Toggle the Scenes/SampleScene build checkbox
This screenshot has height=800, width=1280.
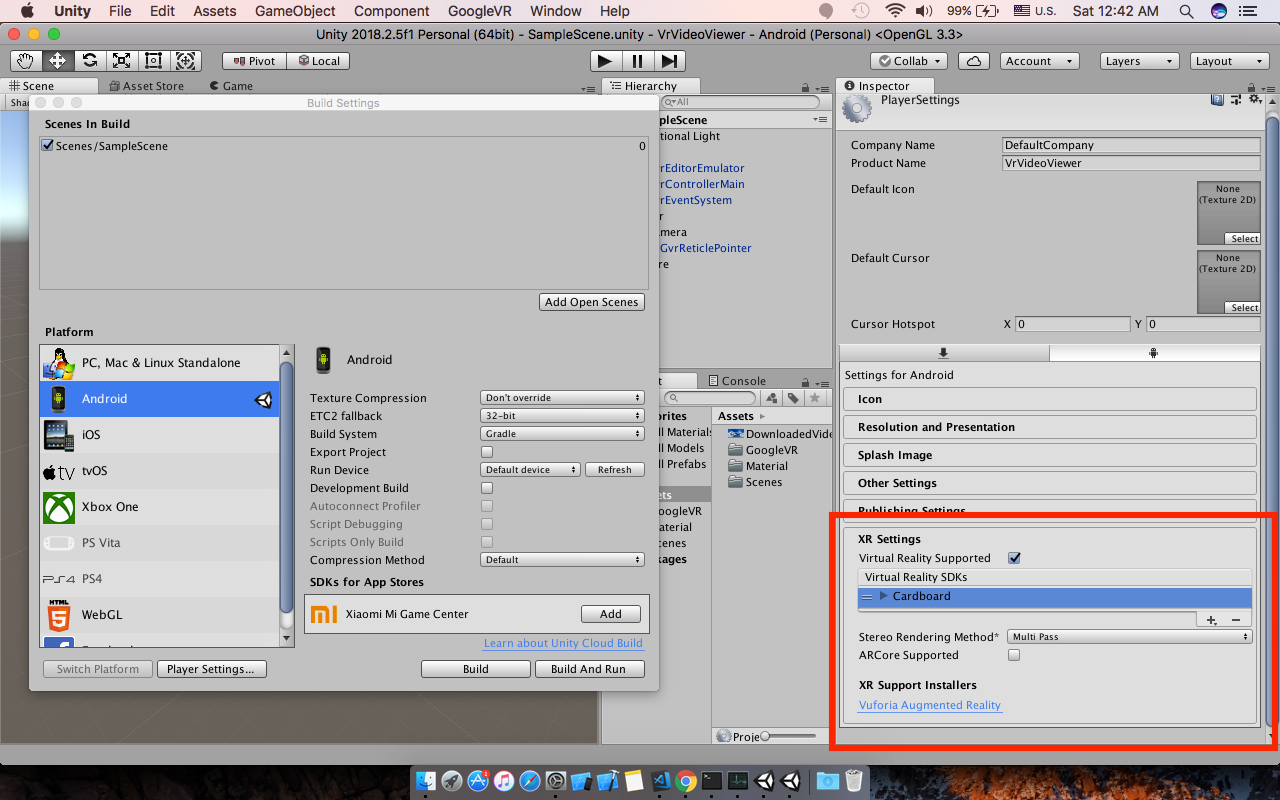pyautogui.click(x=47, y=146)
